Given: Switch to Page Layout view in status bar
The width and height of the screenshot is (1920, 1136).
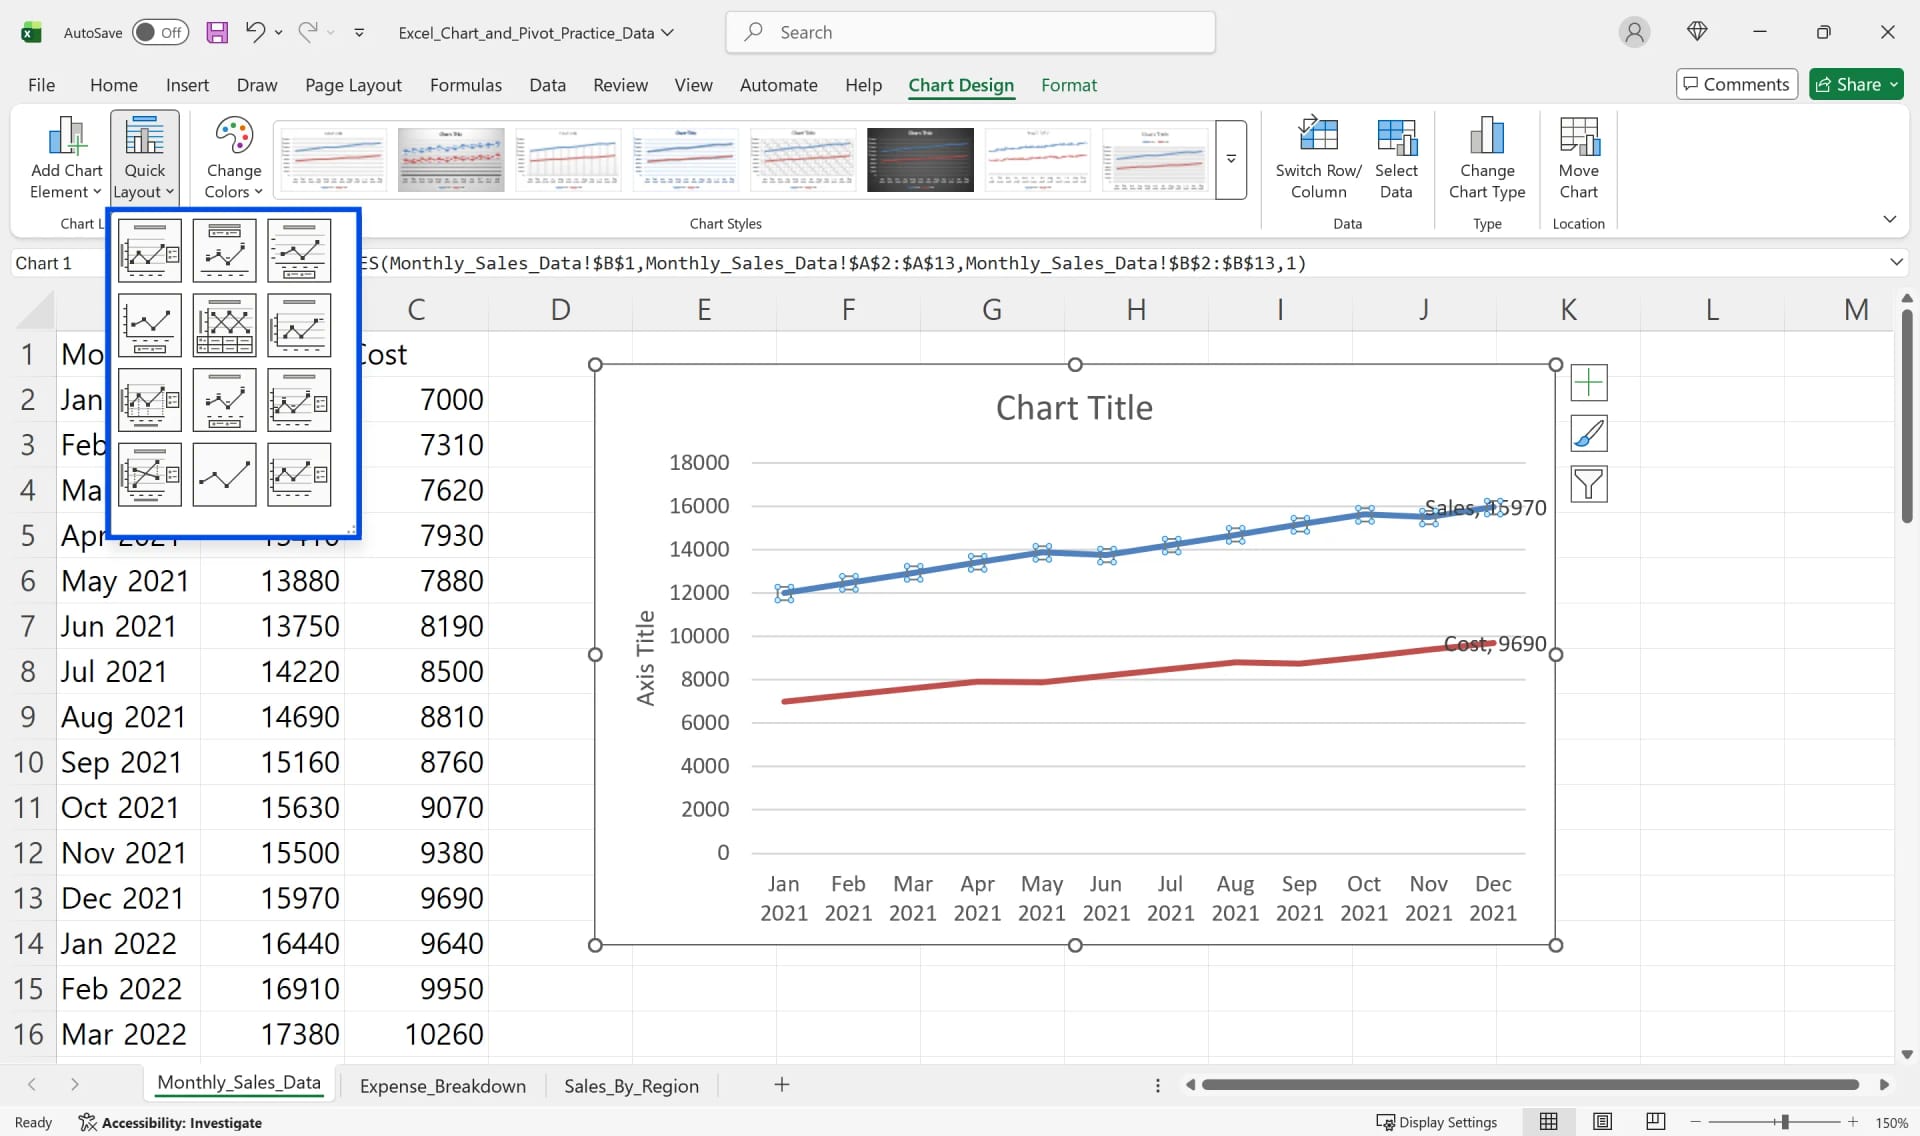Looking at the screenshot, I should pos(1602,1122).
